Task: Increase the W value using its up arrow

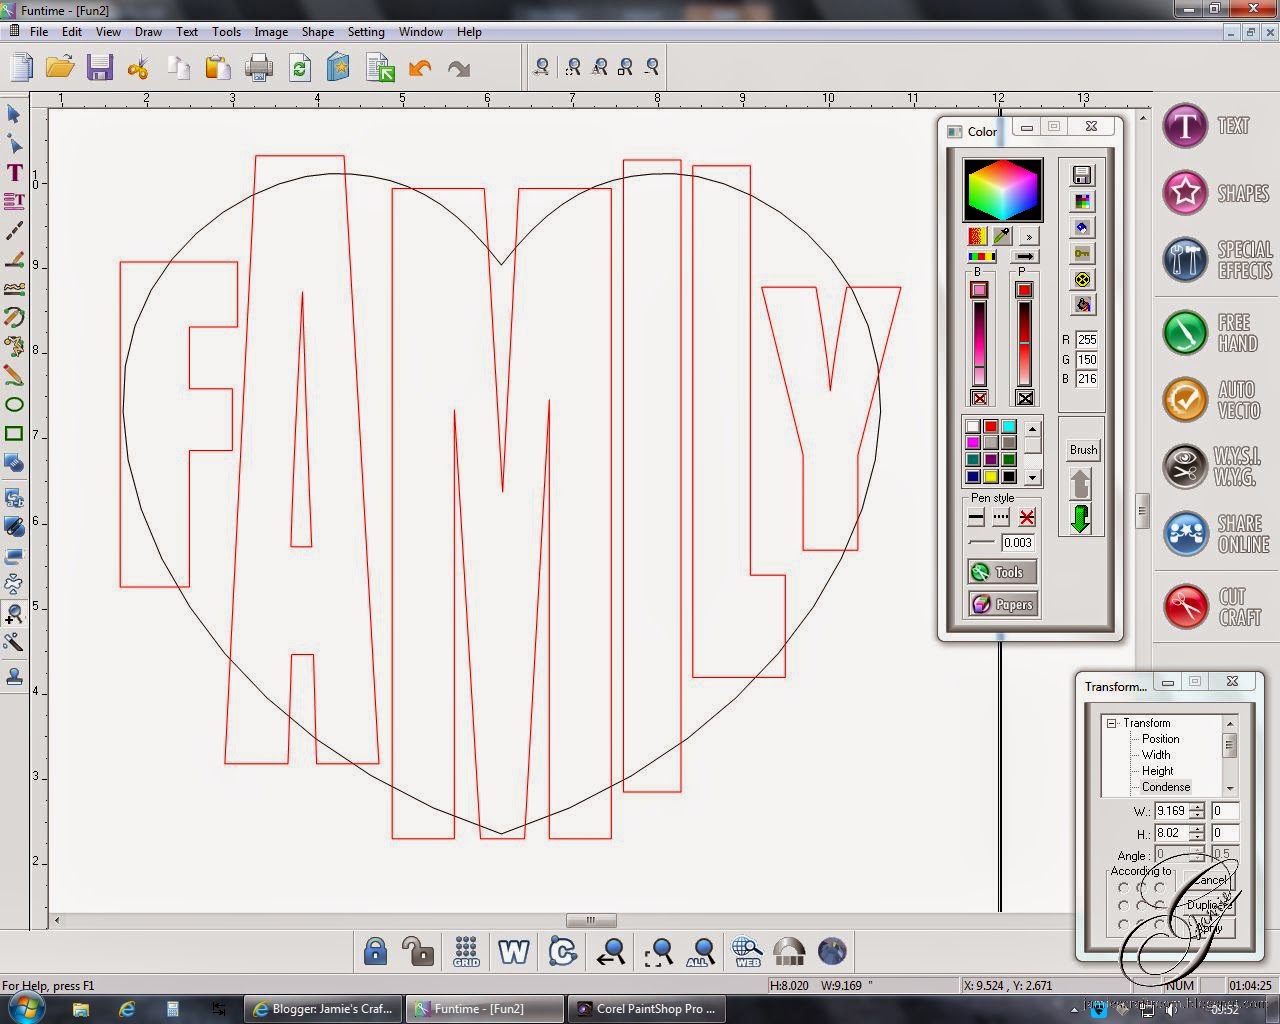Action: 1198,807
